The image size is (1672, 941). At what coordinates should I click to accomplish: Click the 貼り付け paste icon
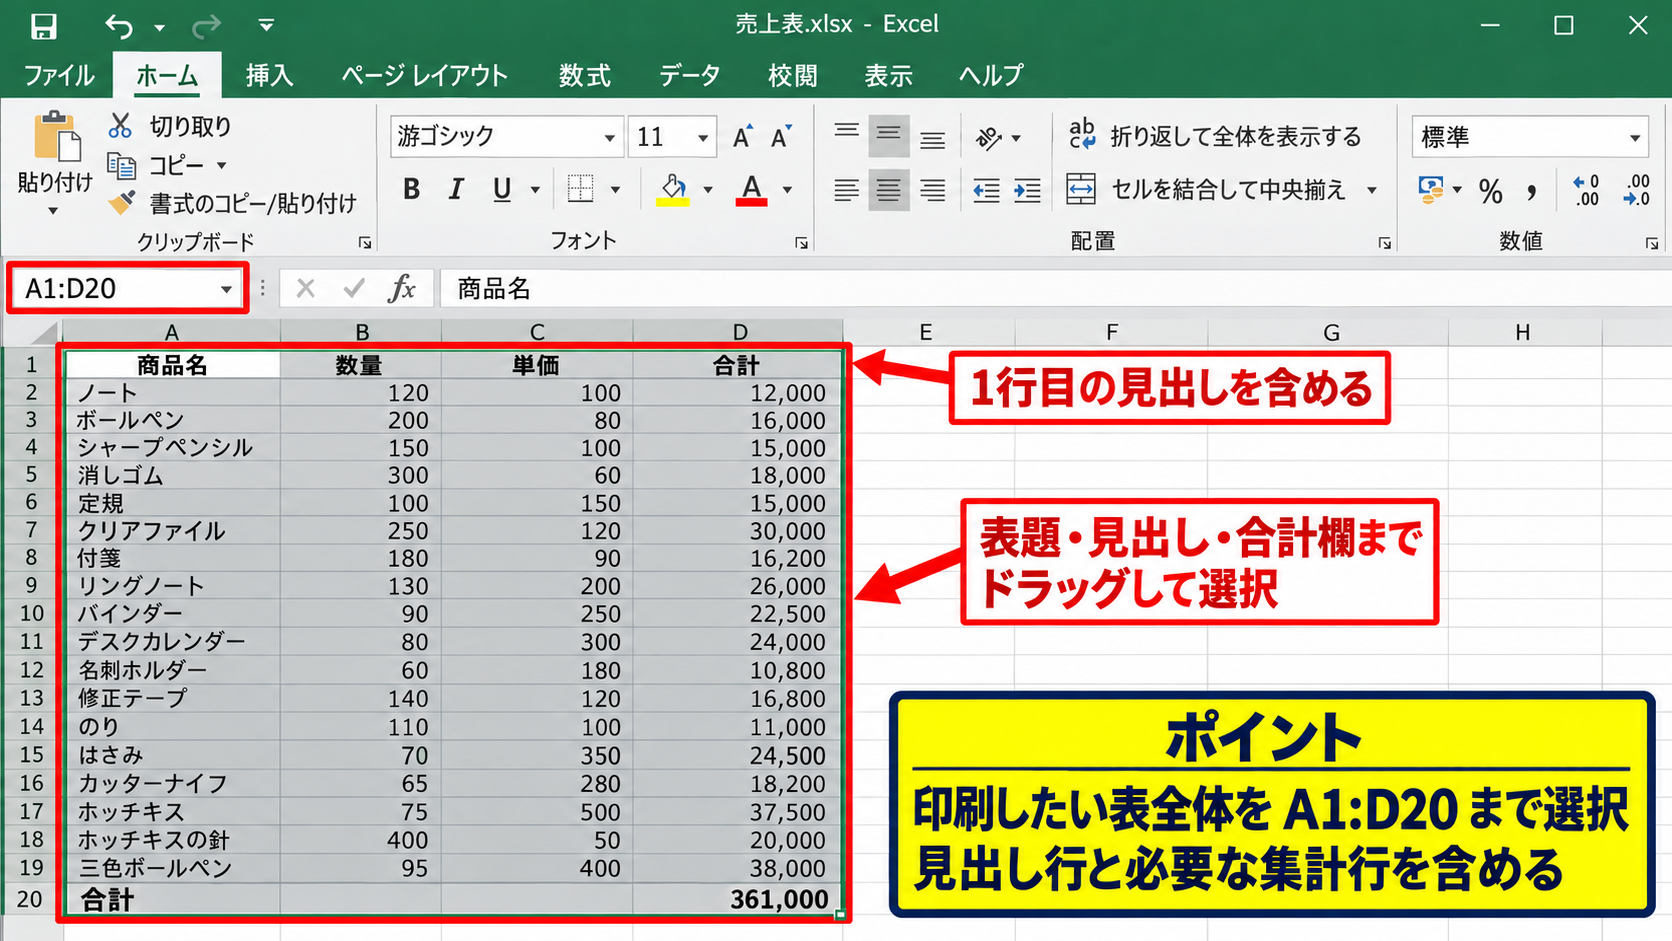[56, 137]
